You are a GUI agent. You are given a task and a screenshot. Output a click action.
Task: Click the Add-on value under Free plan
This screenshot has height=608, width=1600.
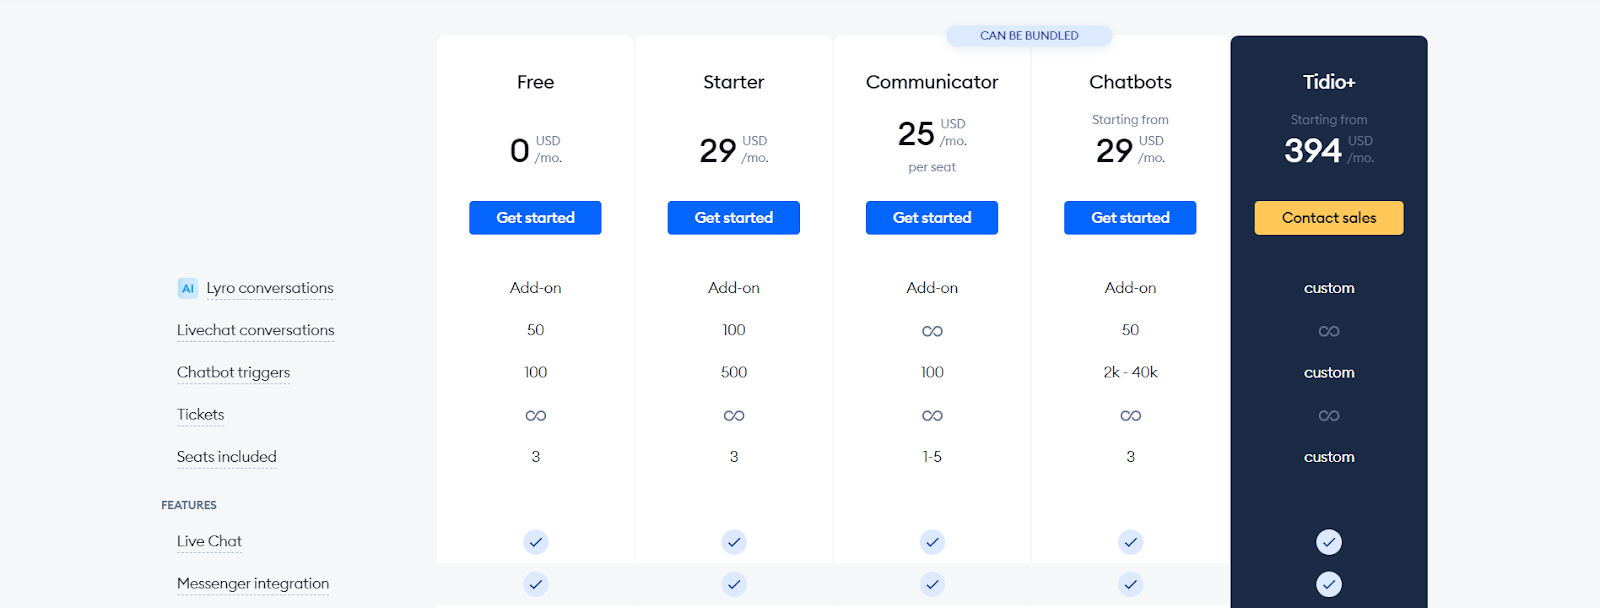(536, 288)
